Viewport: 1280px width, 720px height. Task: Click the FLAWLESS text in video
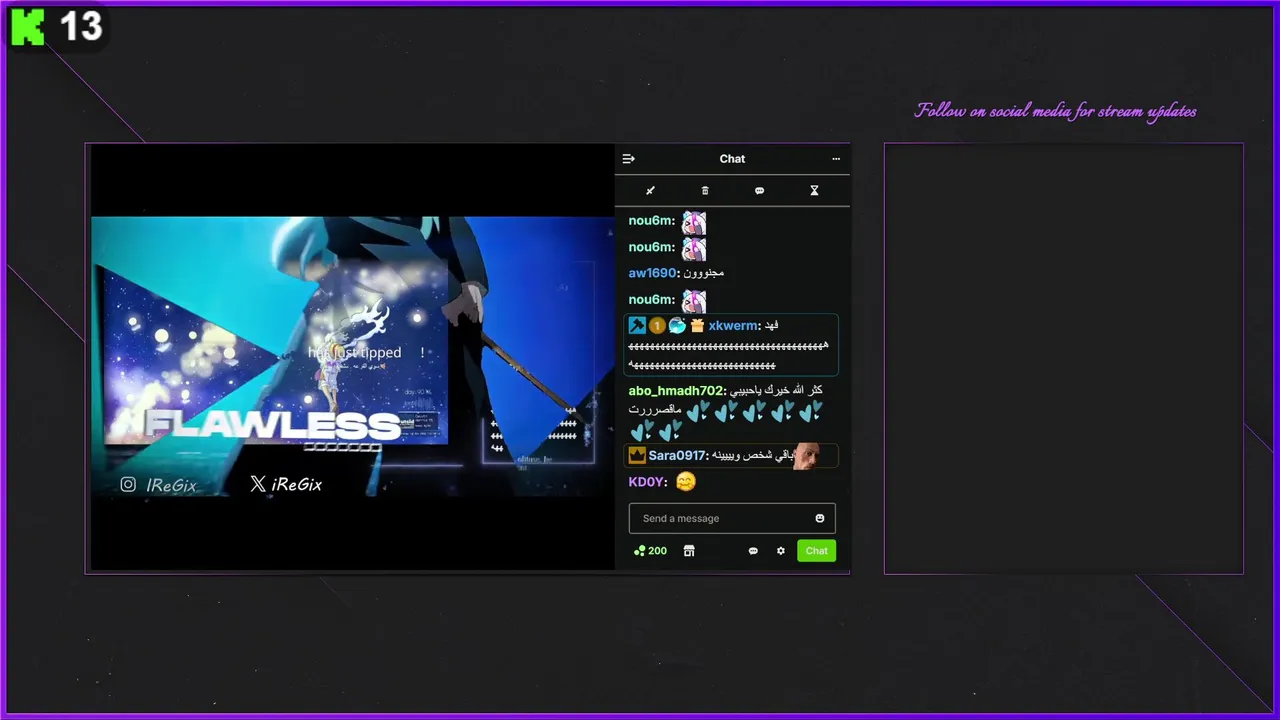273,425
